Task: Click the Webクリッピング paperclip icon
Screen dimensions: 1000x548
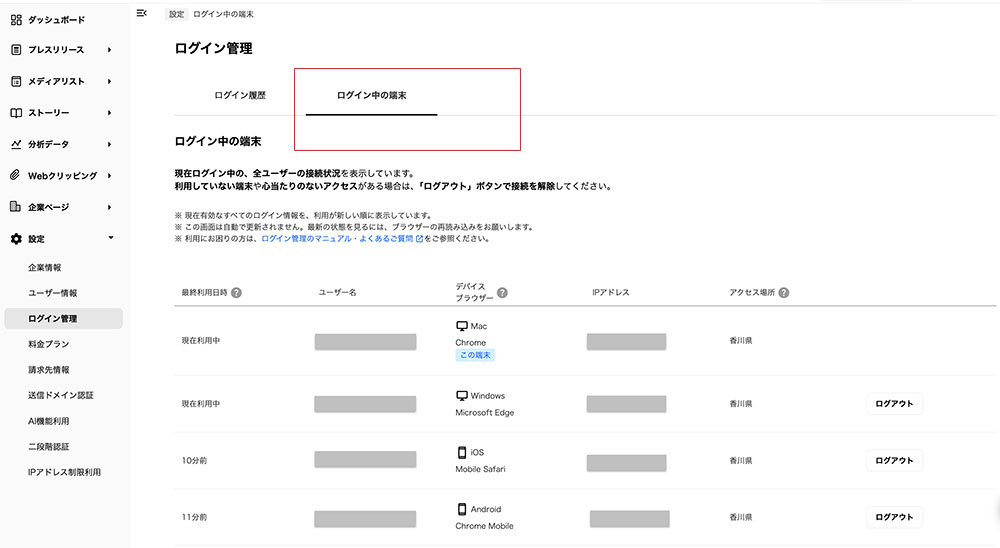Action: tap(16, 176)
